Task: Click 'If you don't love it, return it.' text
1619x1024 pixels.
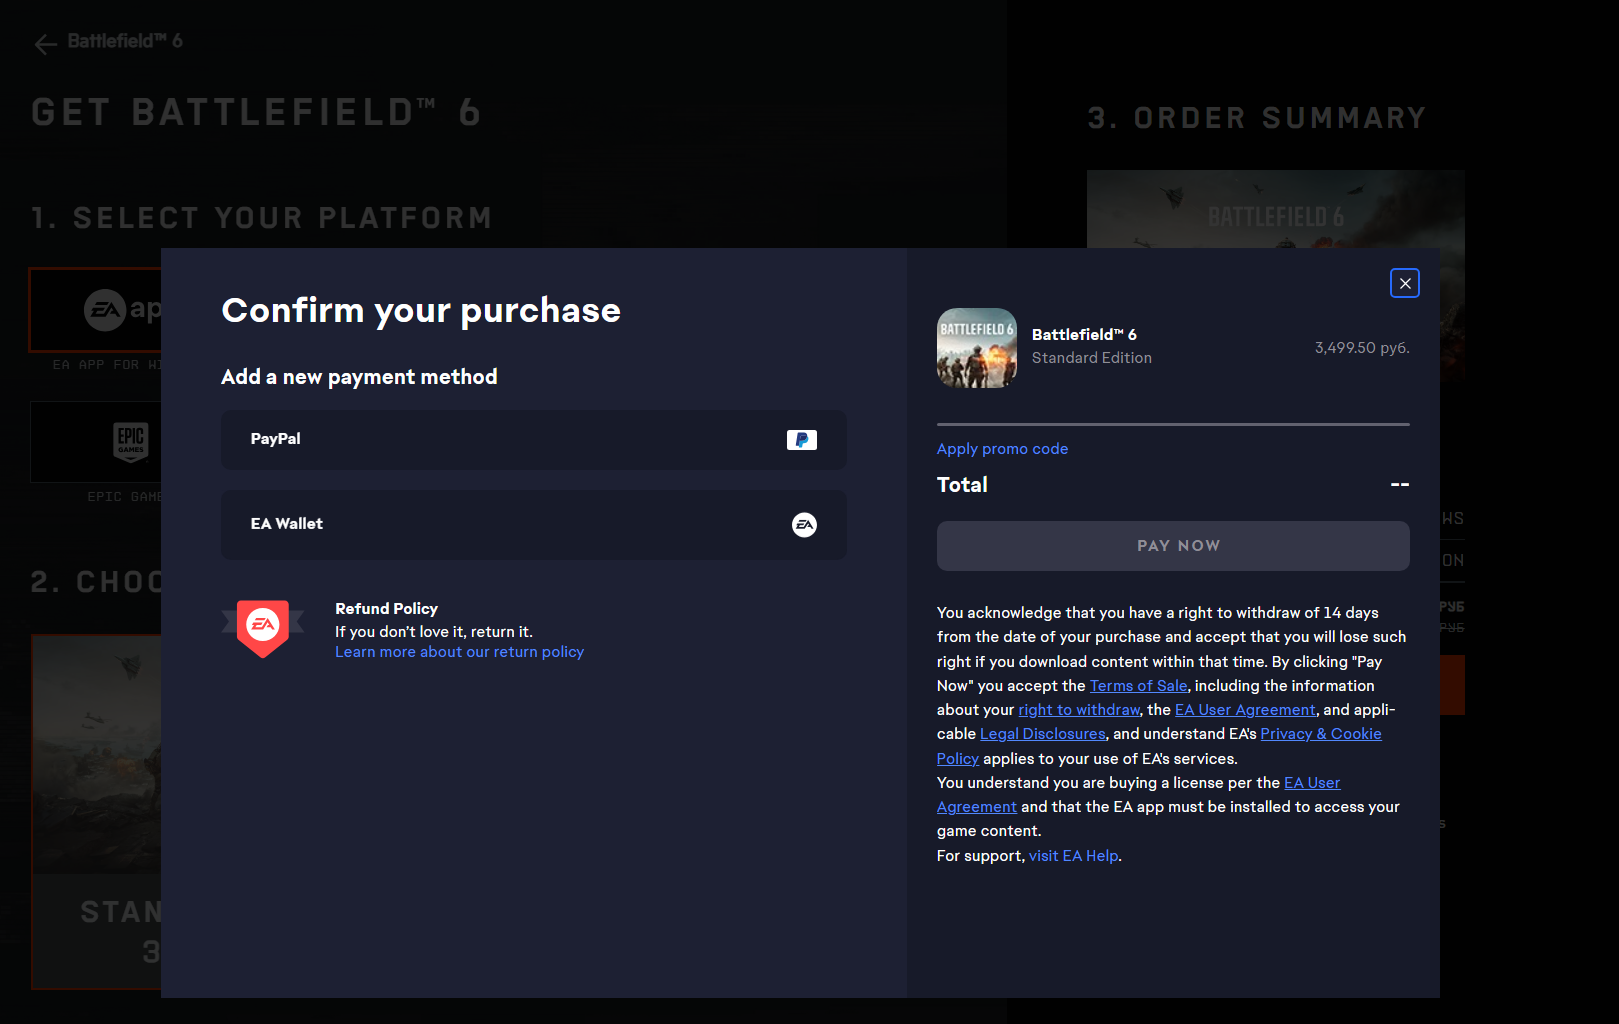Action: (x=434, y=632)
